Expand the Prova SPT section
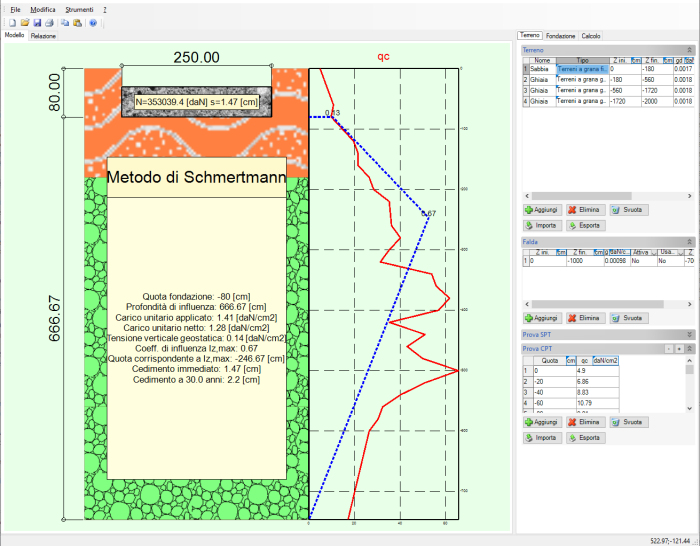 point(689,334)
